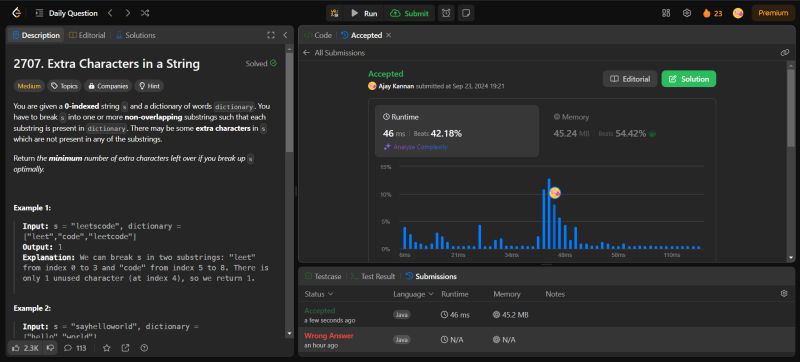800x362 pixels.
Task: Share the problem via share icon
Action: (125, 348)
